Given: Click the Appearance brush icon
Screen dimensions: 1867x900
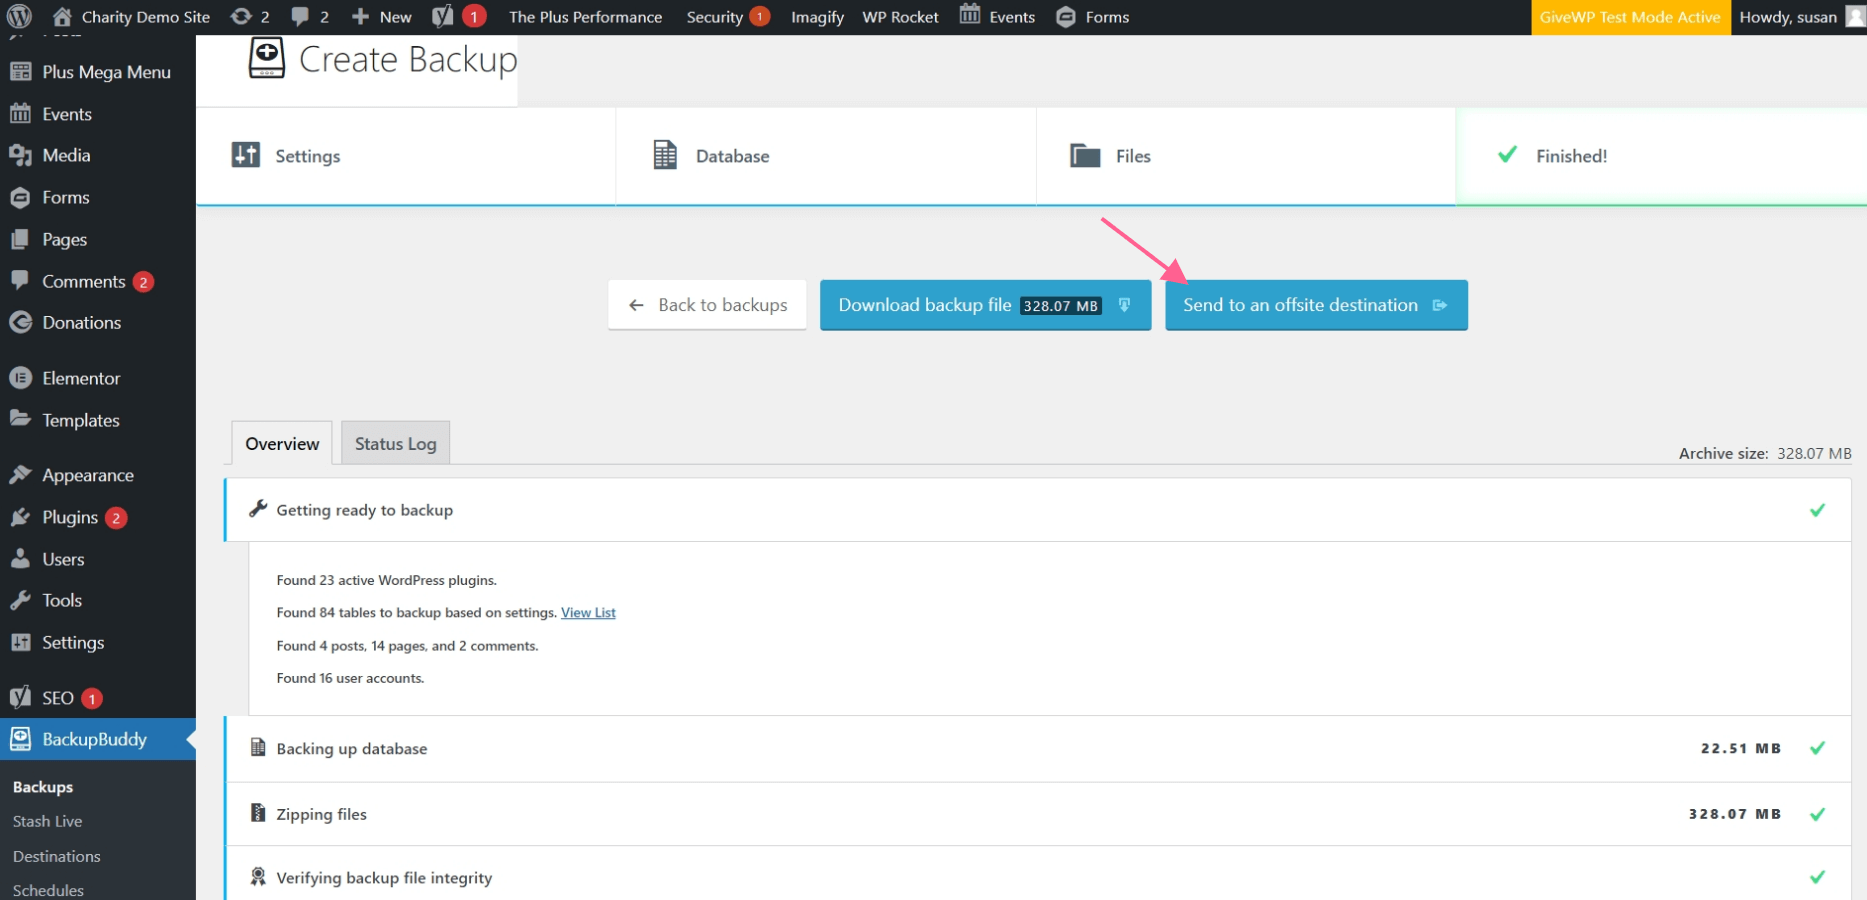Looking at the screenshot, I should coord(20,475).
